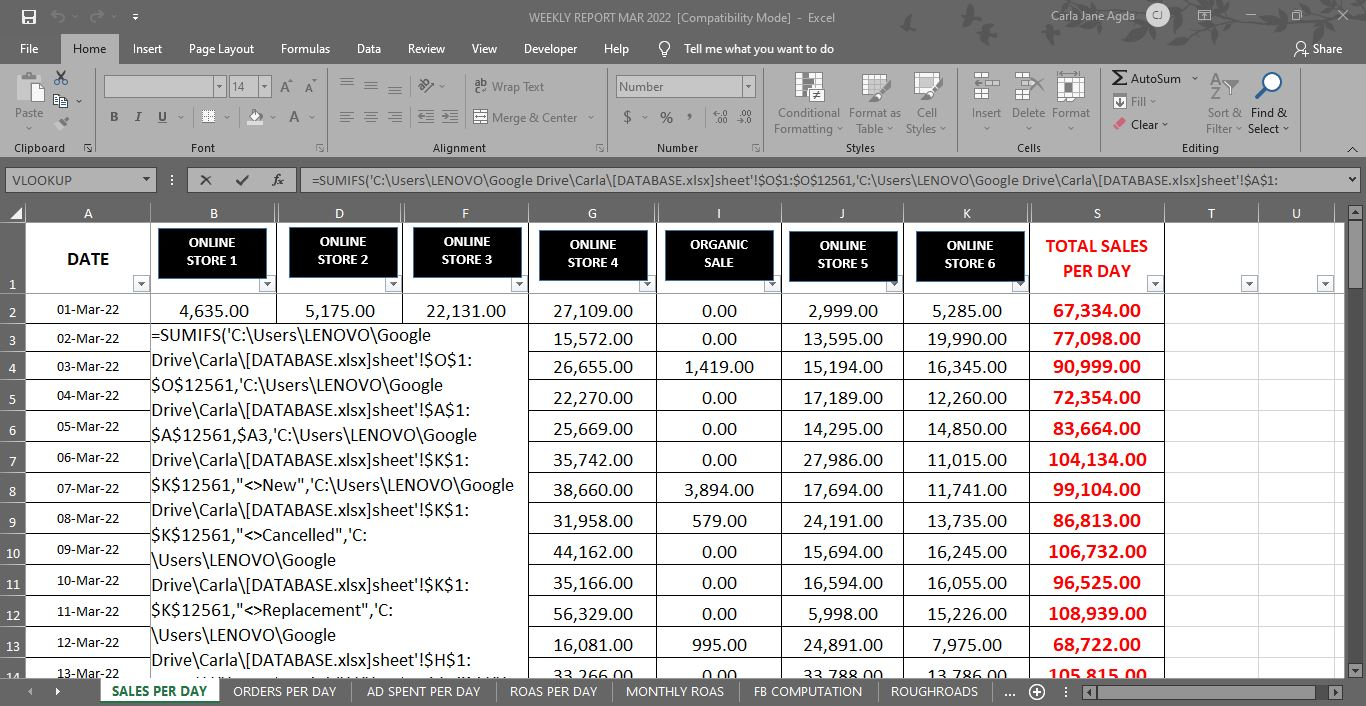This screenshot has width=1366, height=706.
Task: Click the Font Color letter A
Action: 295,117
